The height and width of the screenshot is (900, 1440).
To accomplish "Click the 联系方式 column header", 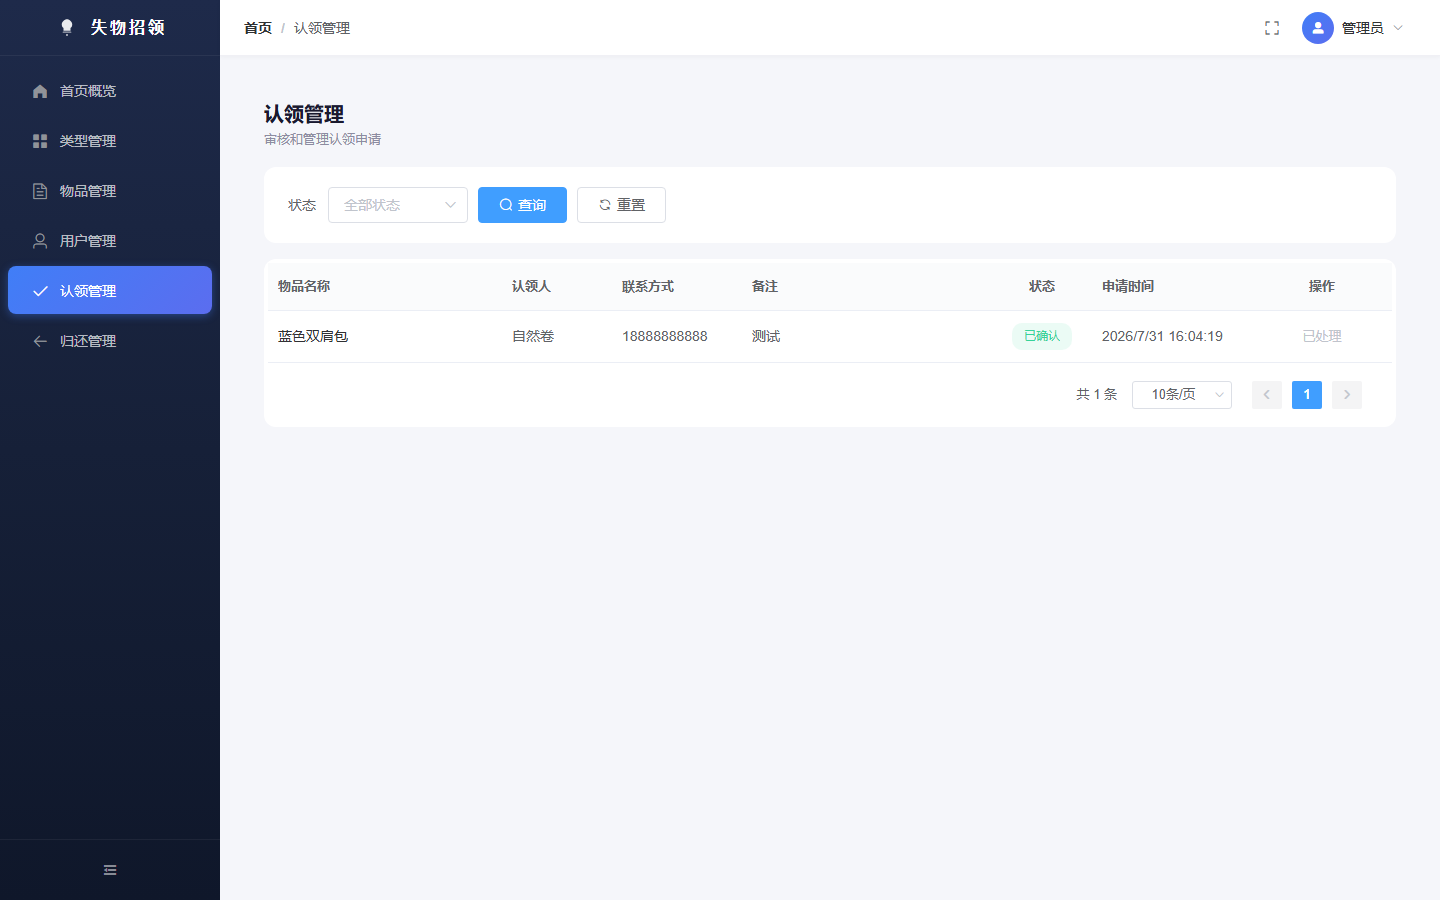I will pos(648,286).
